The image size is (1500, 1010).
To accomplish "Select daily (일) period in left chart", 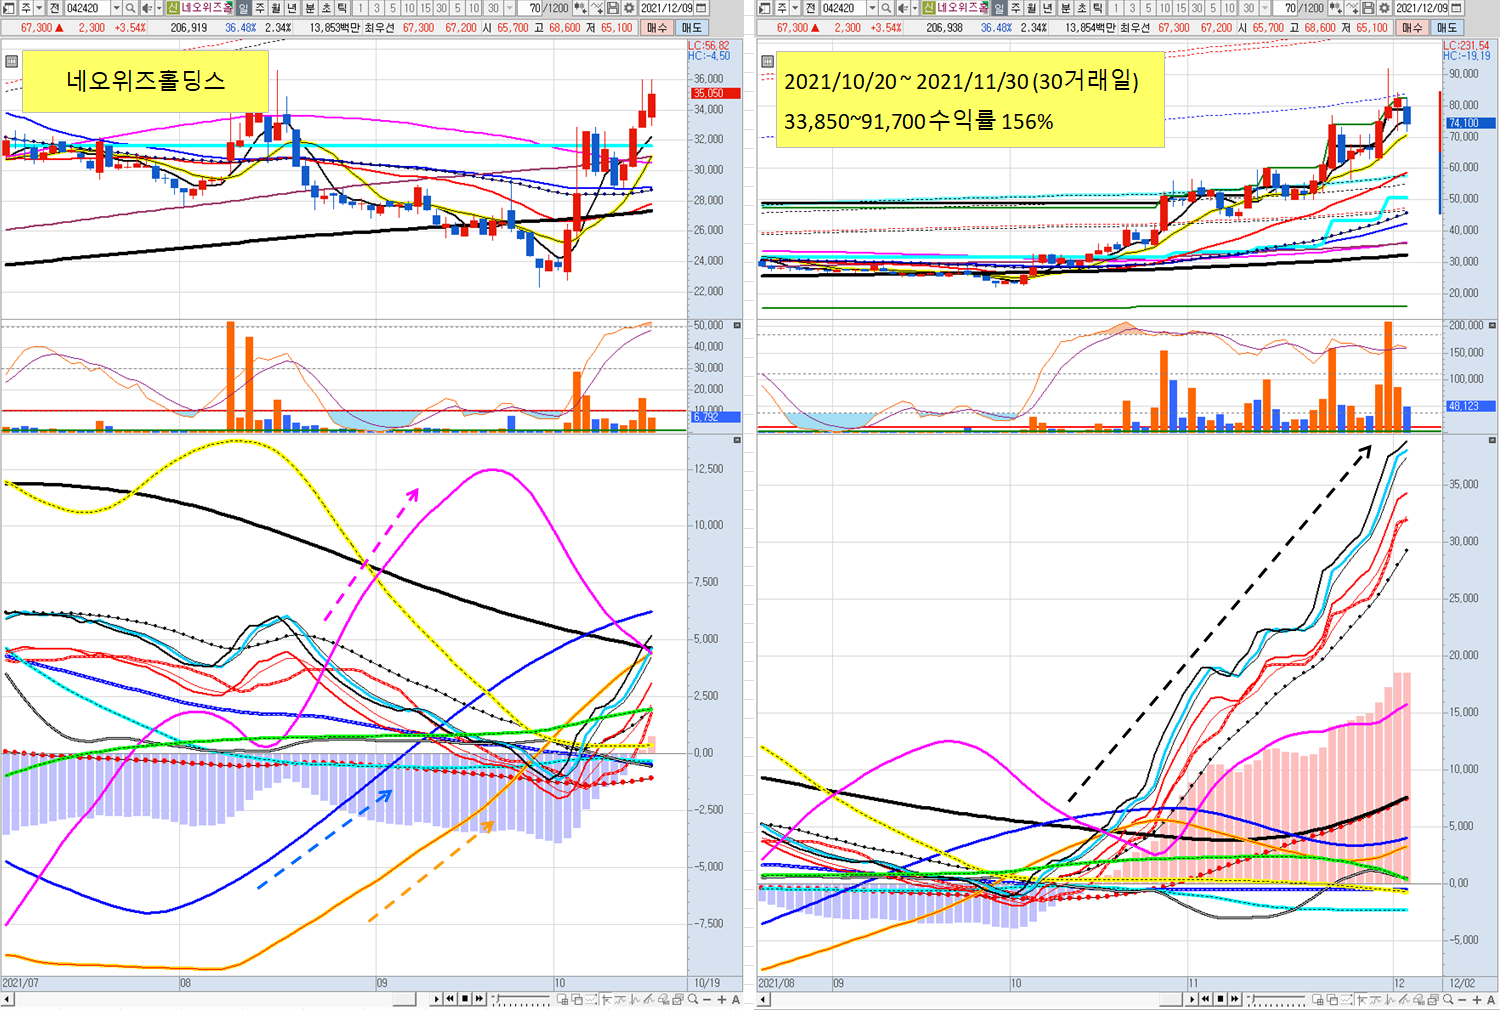I will tap(243, 8).
